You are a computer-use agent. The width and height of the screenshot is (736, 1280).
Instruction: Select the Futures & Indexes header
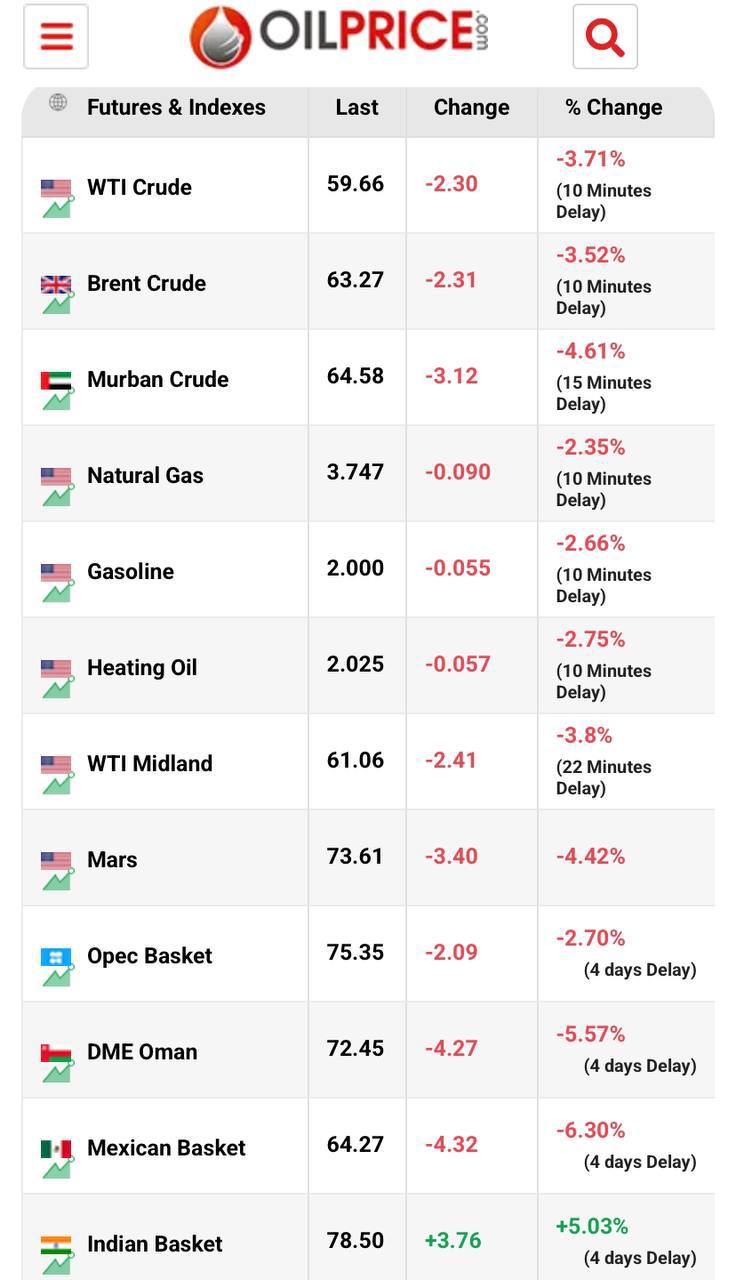pos(176,107)
